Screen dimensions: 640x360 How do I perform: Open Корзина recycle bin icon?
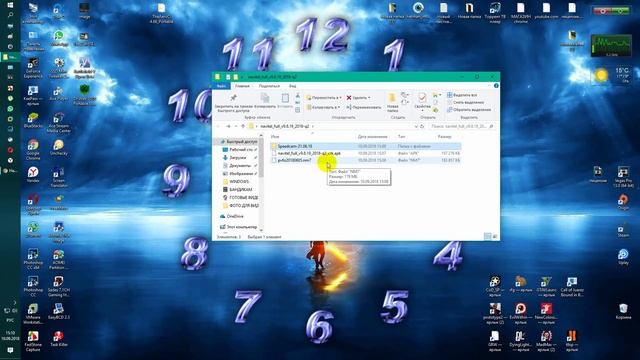pos(623,311)
